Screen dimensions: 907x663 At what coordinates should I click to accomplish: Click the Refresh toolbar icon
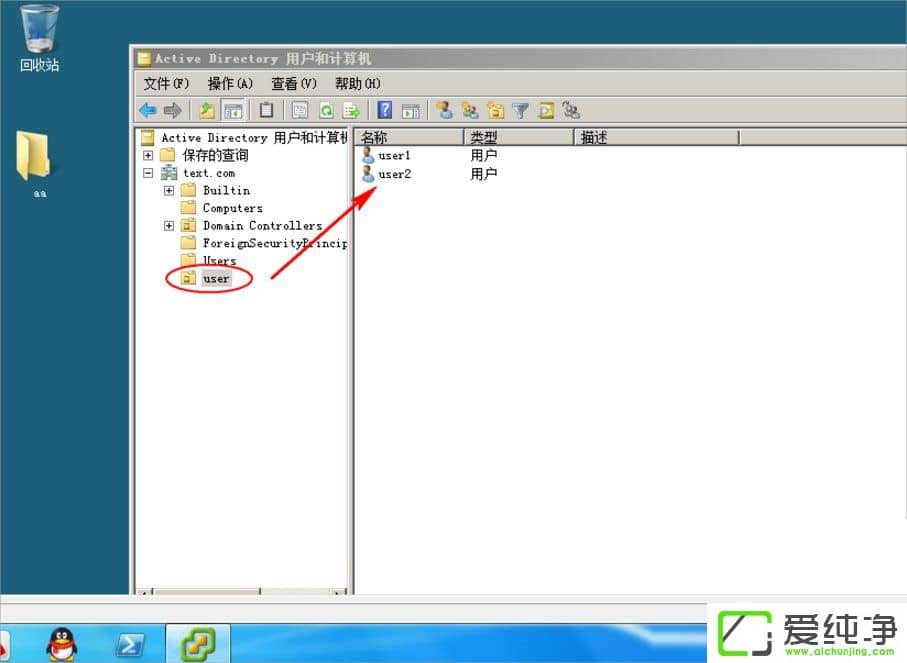(x=325, y=111)
